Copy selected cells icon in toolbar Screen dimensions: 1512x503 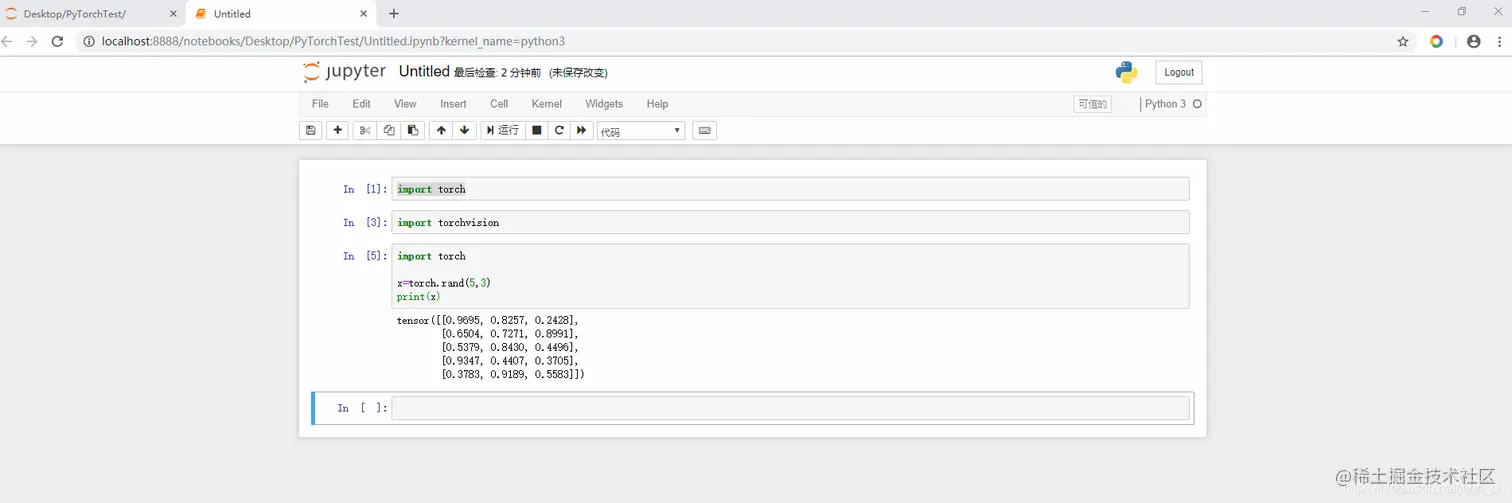pyautogui.click(x=389, y=130)
